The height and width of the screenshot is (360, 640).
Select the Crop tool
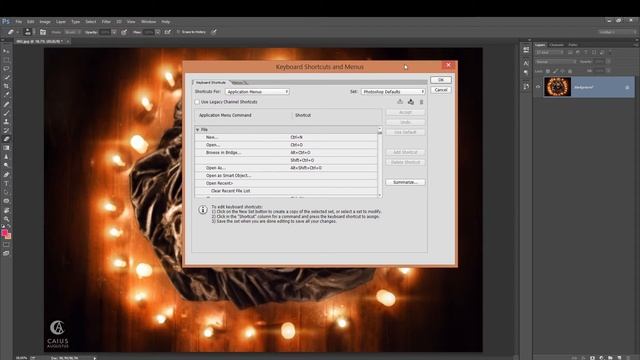6,86
